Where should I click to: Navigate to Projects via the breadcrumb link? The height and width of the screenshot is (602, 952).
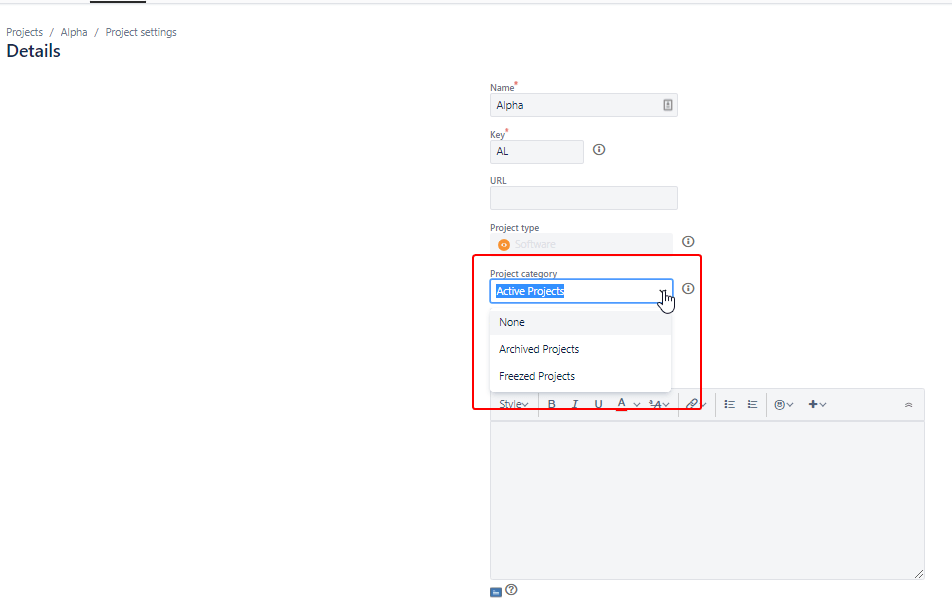[x=24, y=31]
